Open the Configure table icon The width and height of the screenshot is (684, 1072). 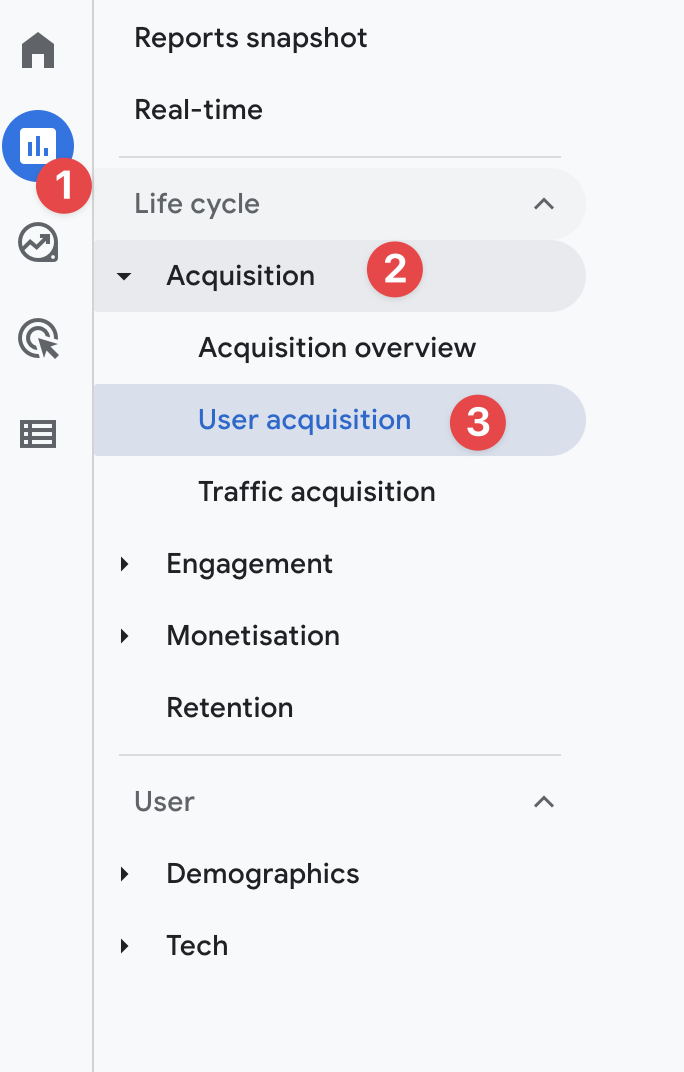pyautogui.click(x=38, y=434)
